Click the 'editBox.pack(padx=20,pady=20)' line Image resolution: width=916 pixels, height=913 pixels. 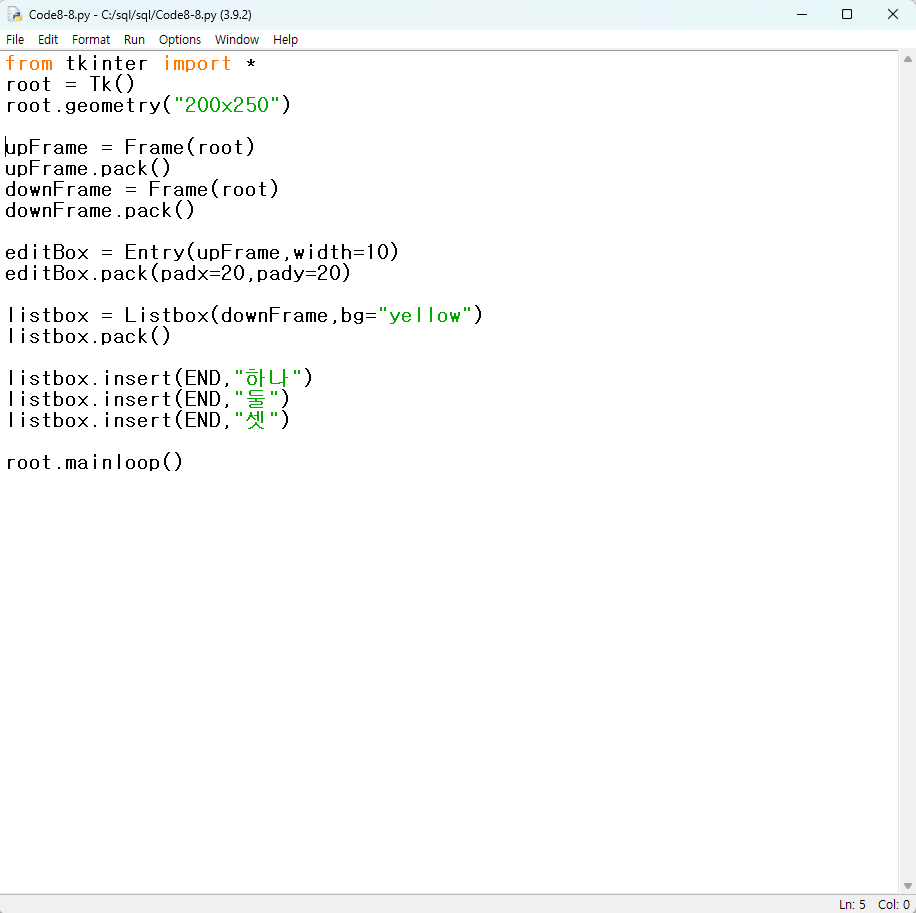click(x=178, y=273)
